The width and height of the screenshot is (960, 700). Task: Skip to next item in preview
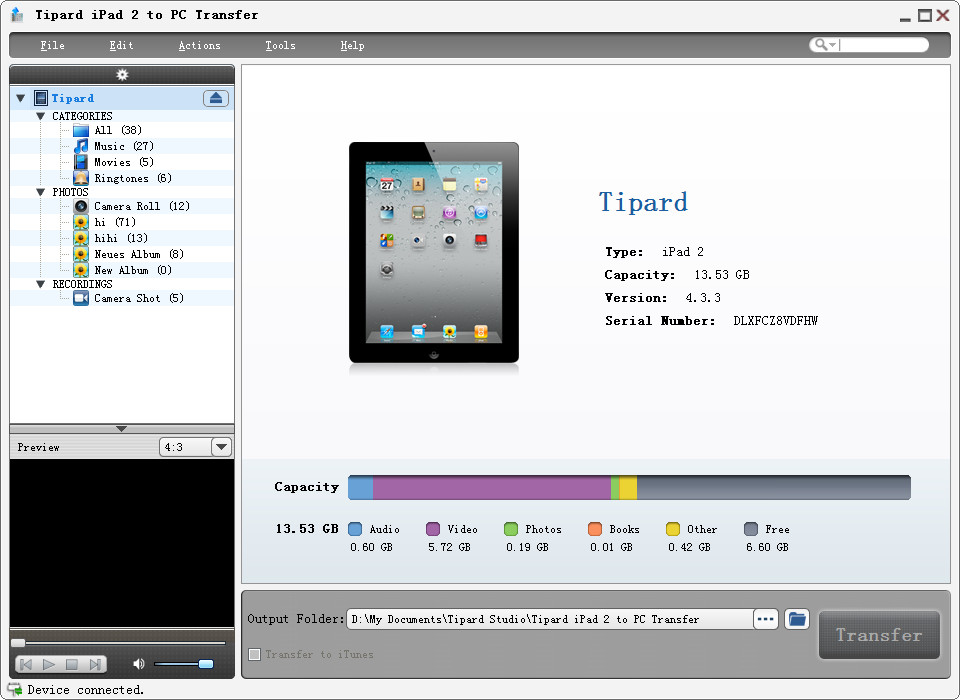[95, 664]
